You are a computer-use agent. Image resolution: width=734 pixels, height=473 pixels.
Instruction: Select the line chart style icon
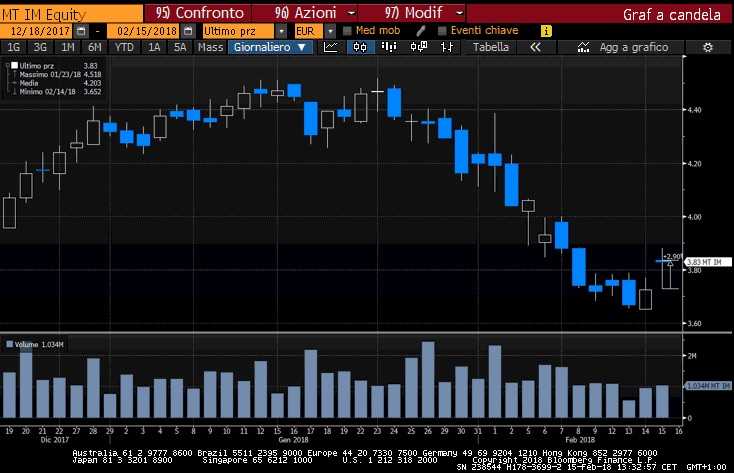[x=330, y=47]
